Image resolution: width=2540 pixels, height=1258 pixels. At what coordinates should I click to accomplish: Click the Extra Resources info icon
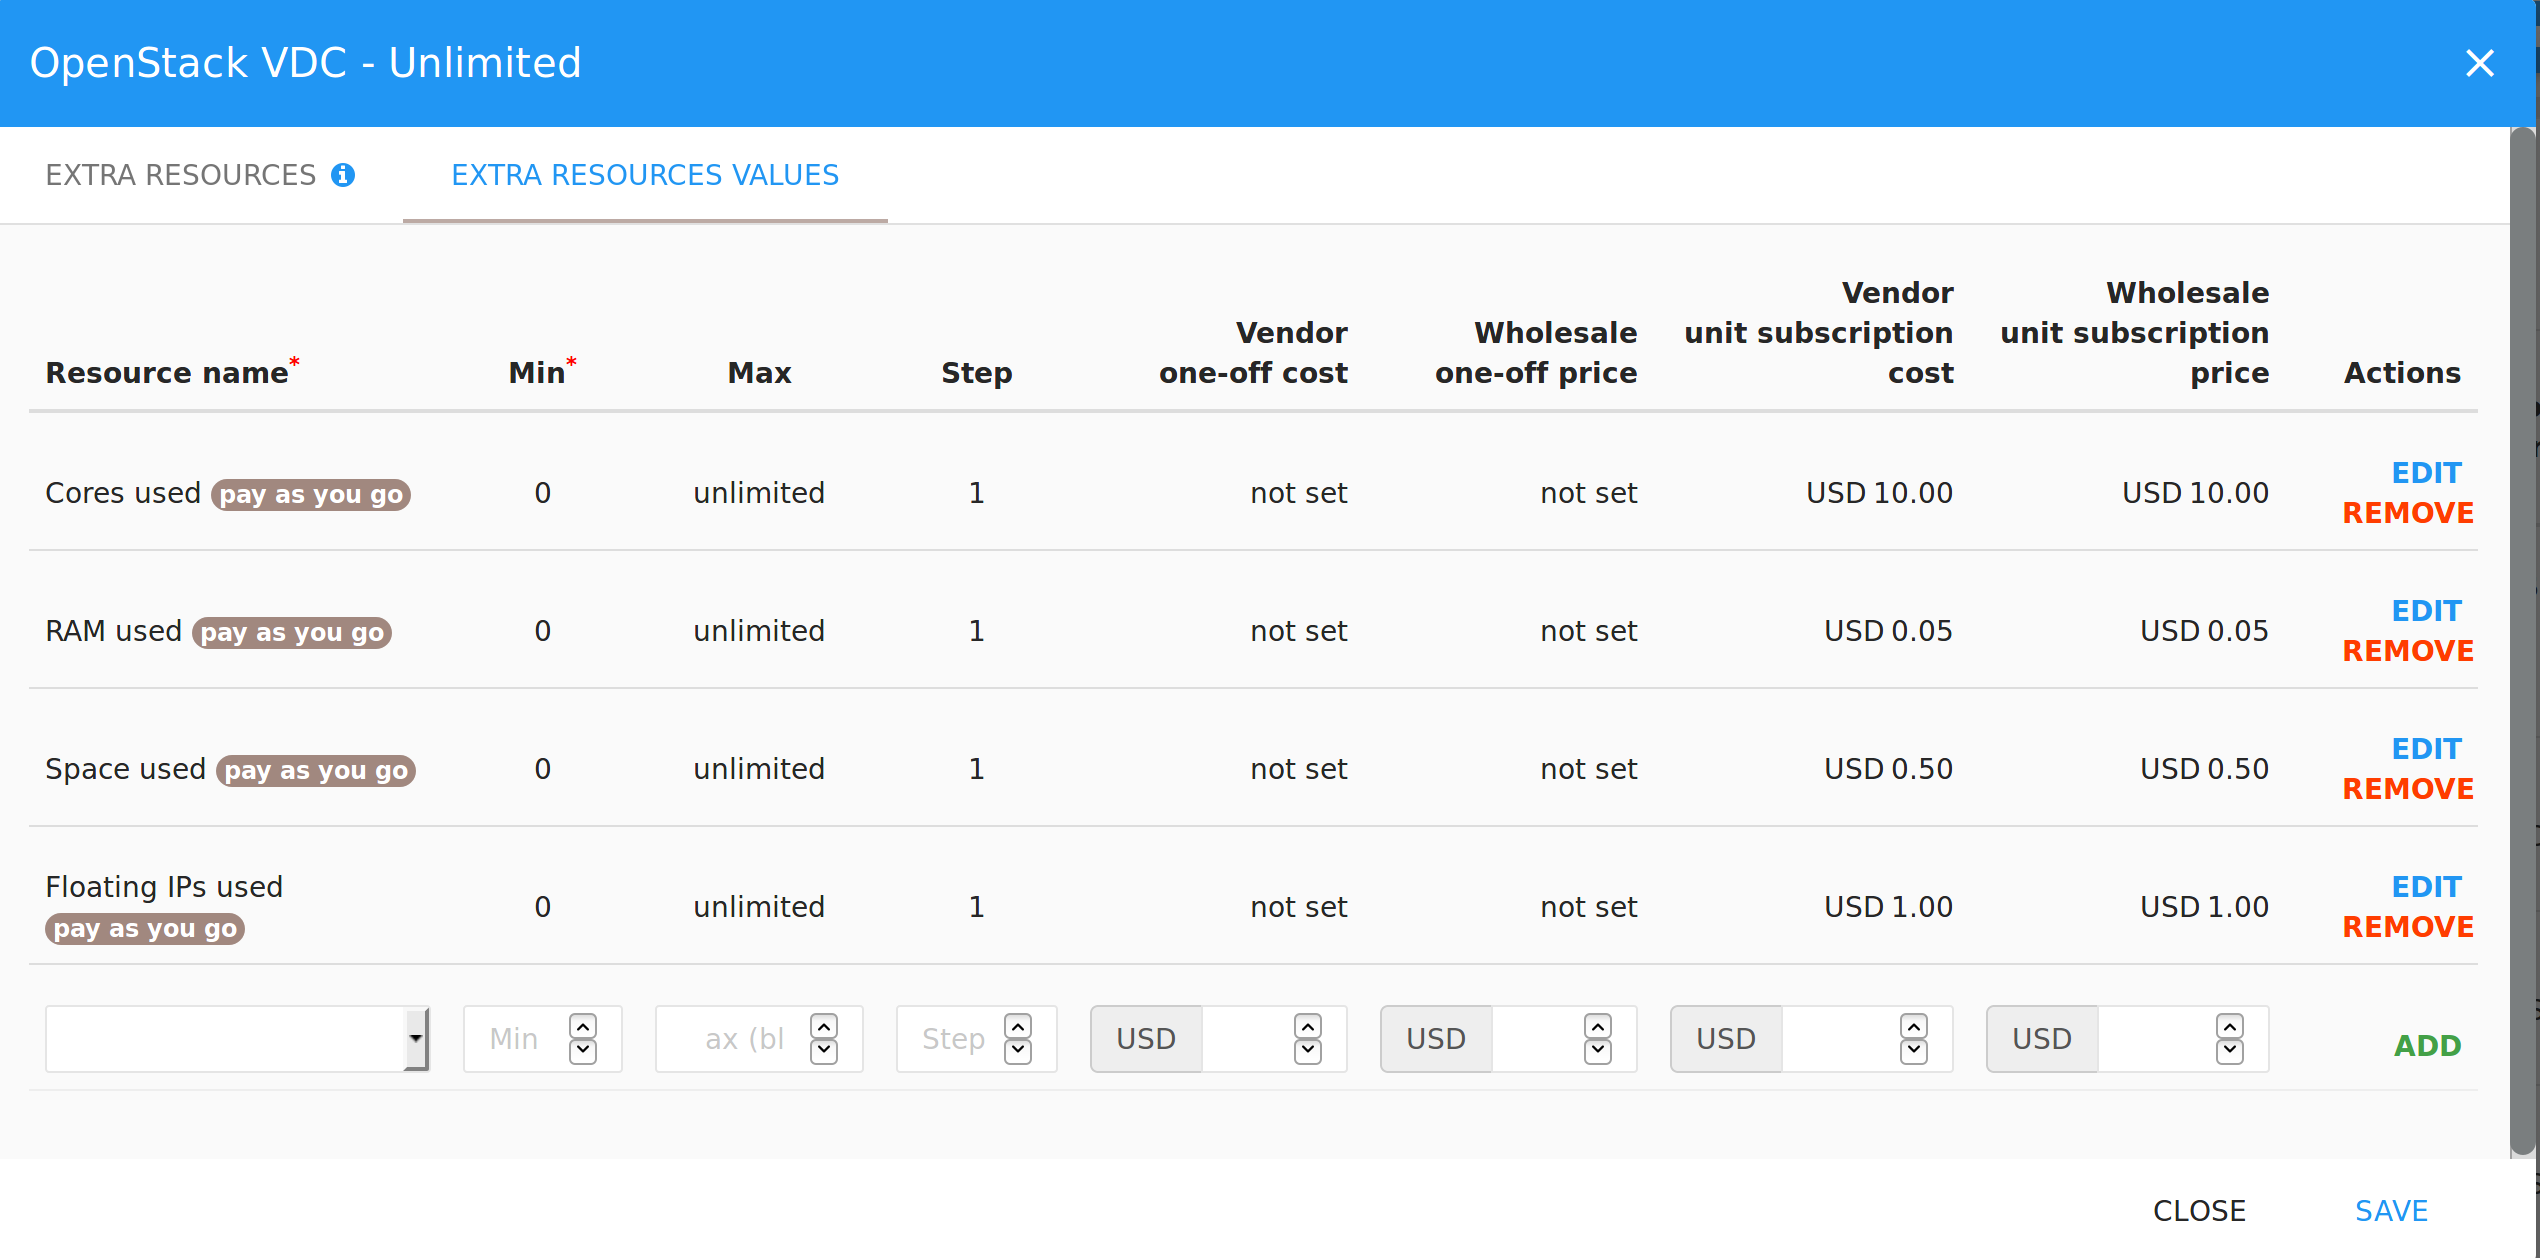click(x=343, y=175)
